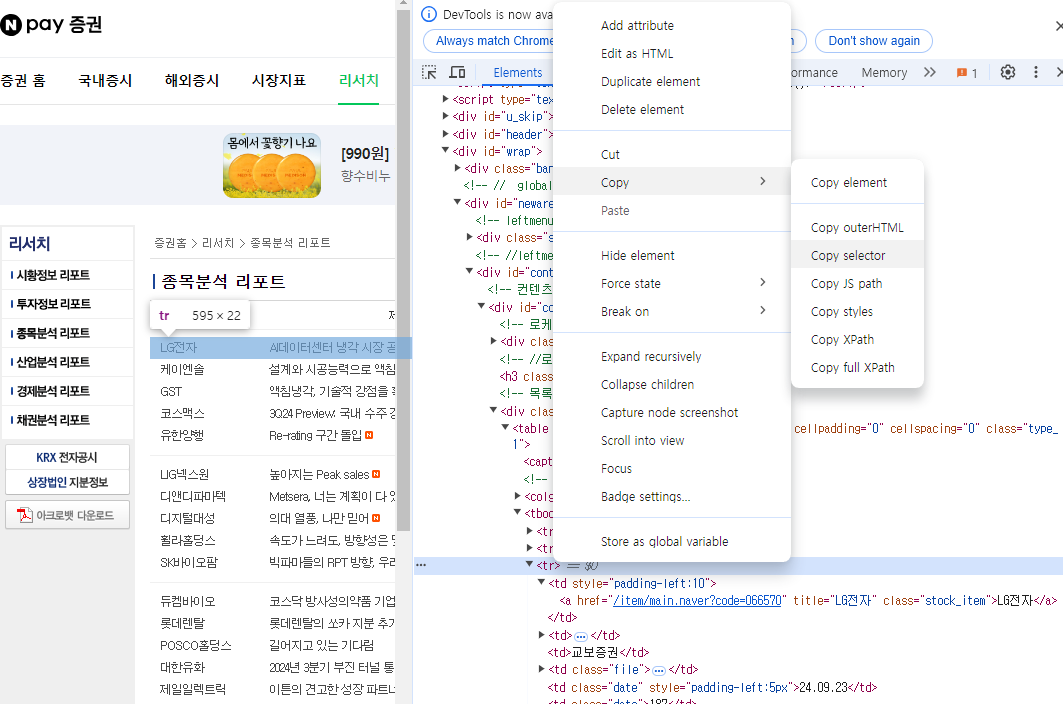Click Don't show again button
This screenshot has height=704, width=1063.
[873, 41]
